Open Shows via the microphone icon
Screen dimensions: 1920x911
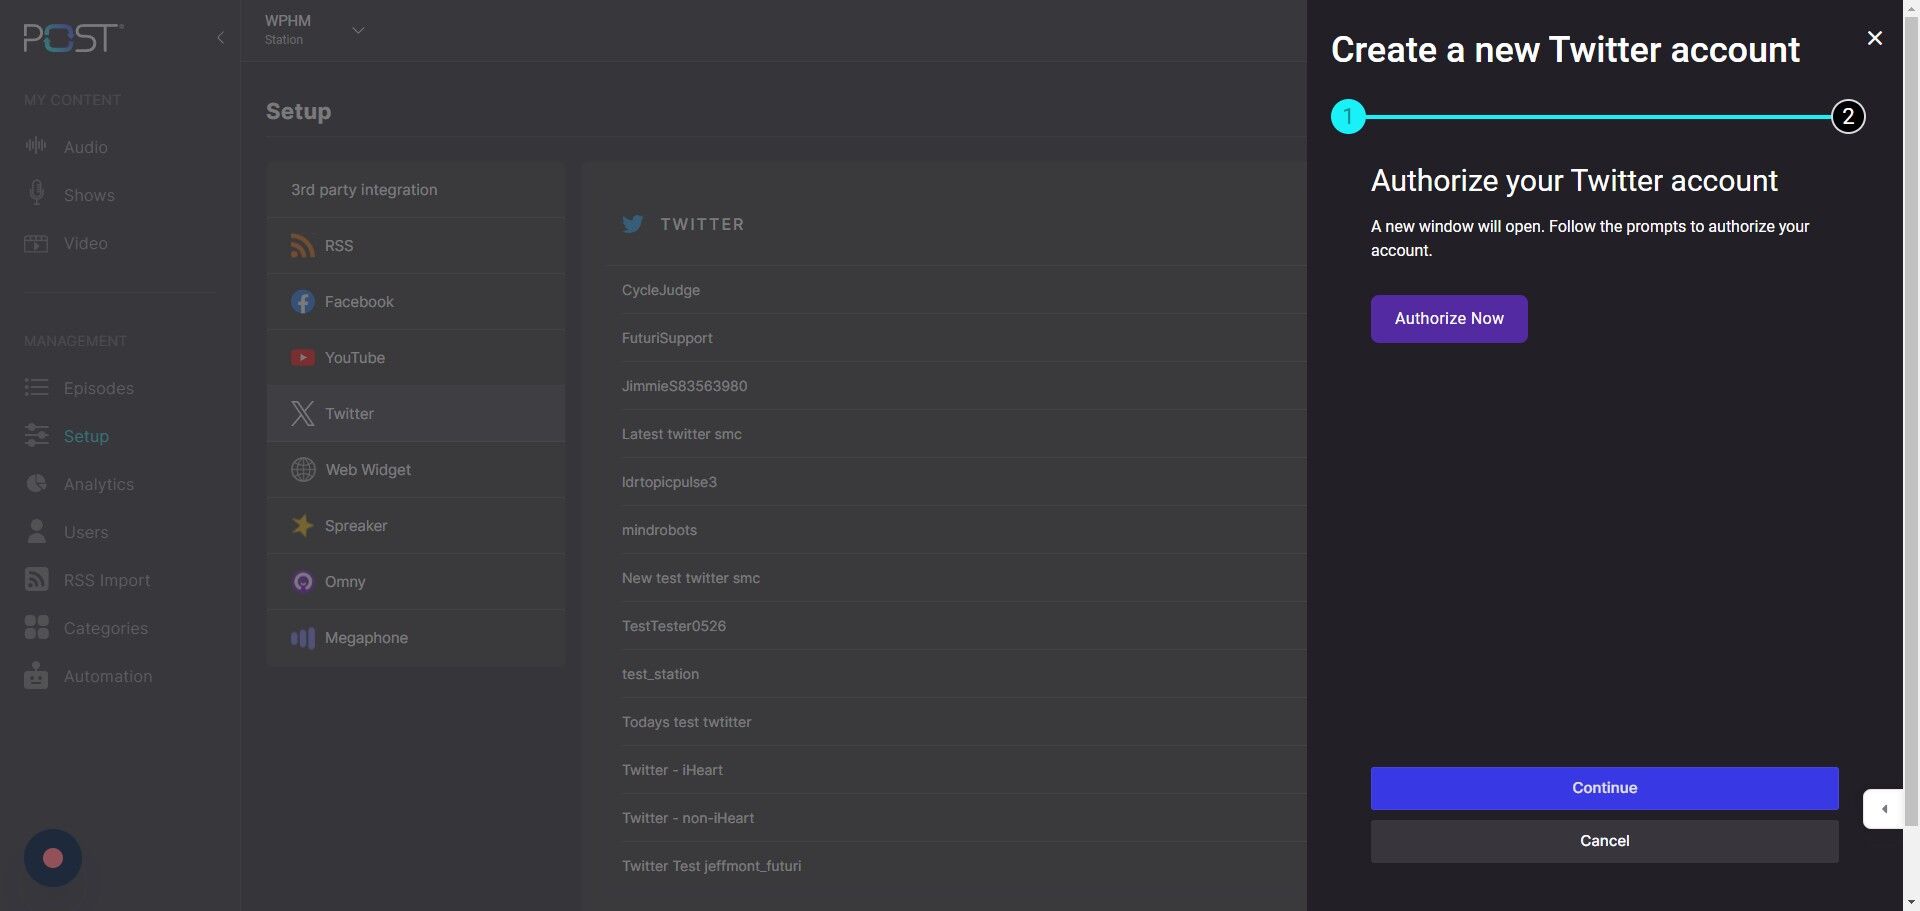36,193
